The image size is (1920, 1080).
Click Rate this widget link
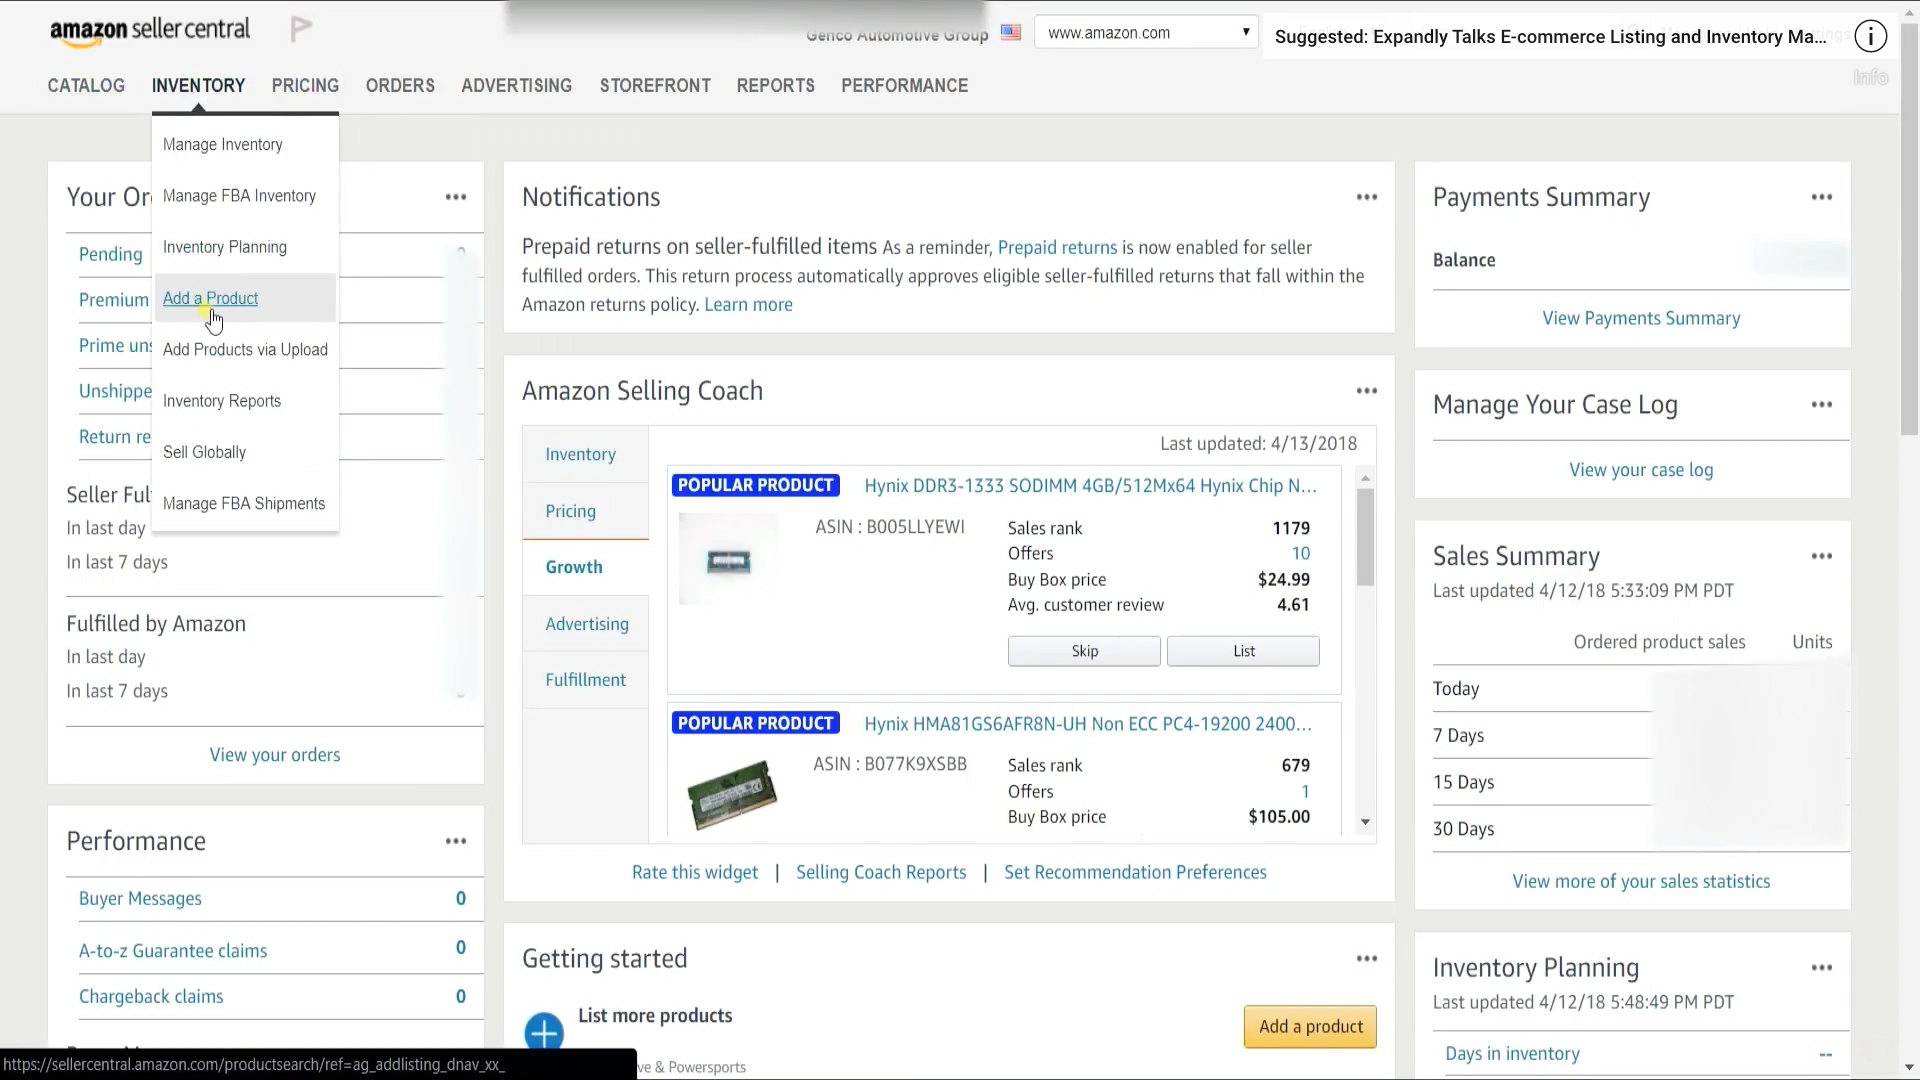pyautogui.click(x=695, y=872)
